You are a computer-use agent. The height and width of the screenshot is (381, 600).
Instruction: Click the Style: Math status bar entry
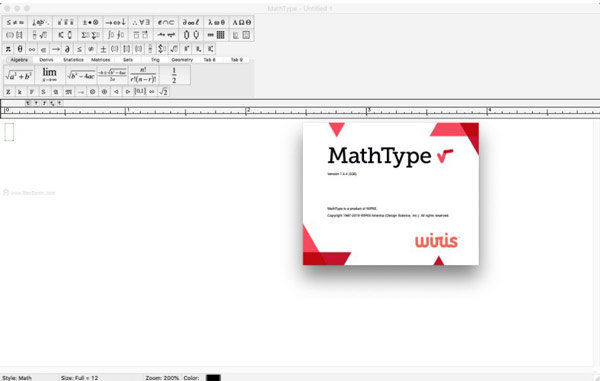coord(17,378)
